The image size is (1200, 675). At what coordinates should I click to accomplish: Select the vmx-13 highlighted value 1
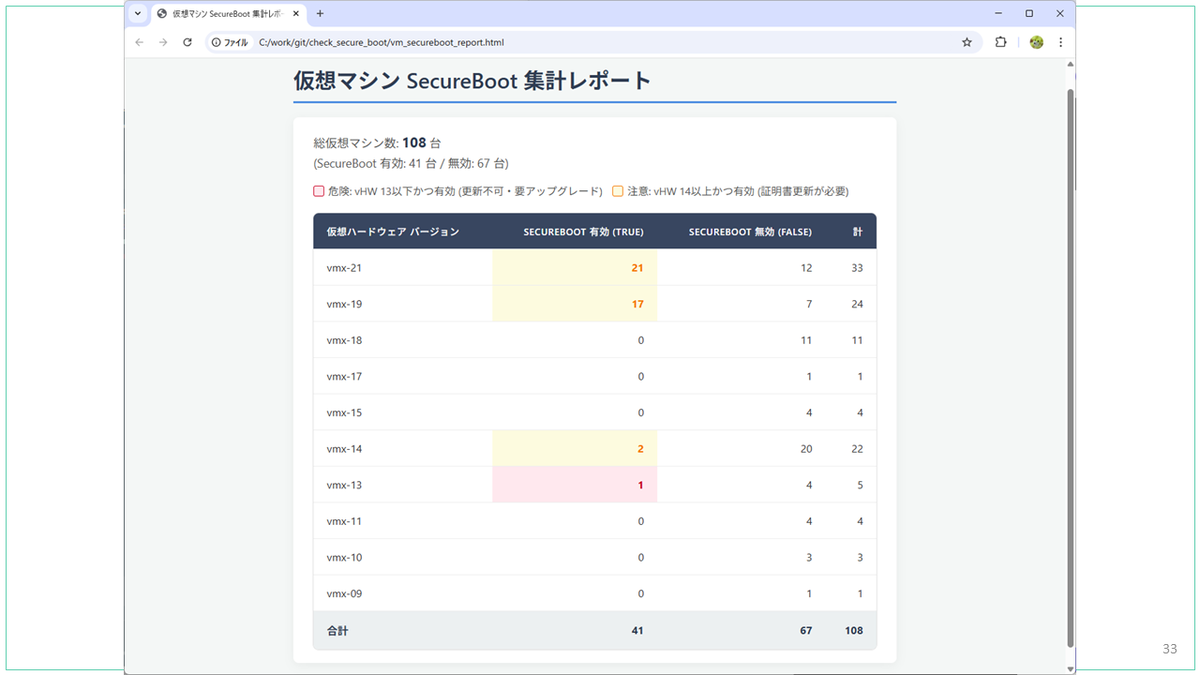[640, 485]
